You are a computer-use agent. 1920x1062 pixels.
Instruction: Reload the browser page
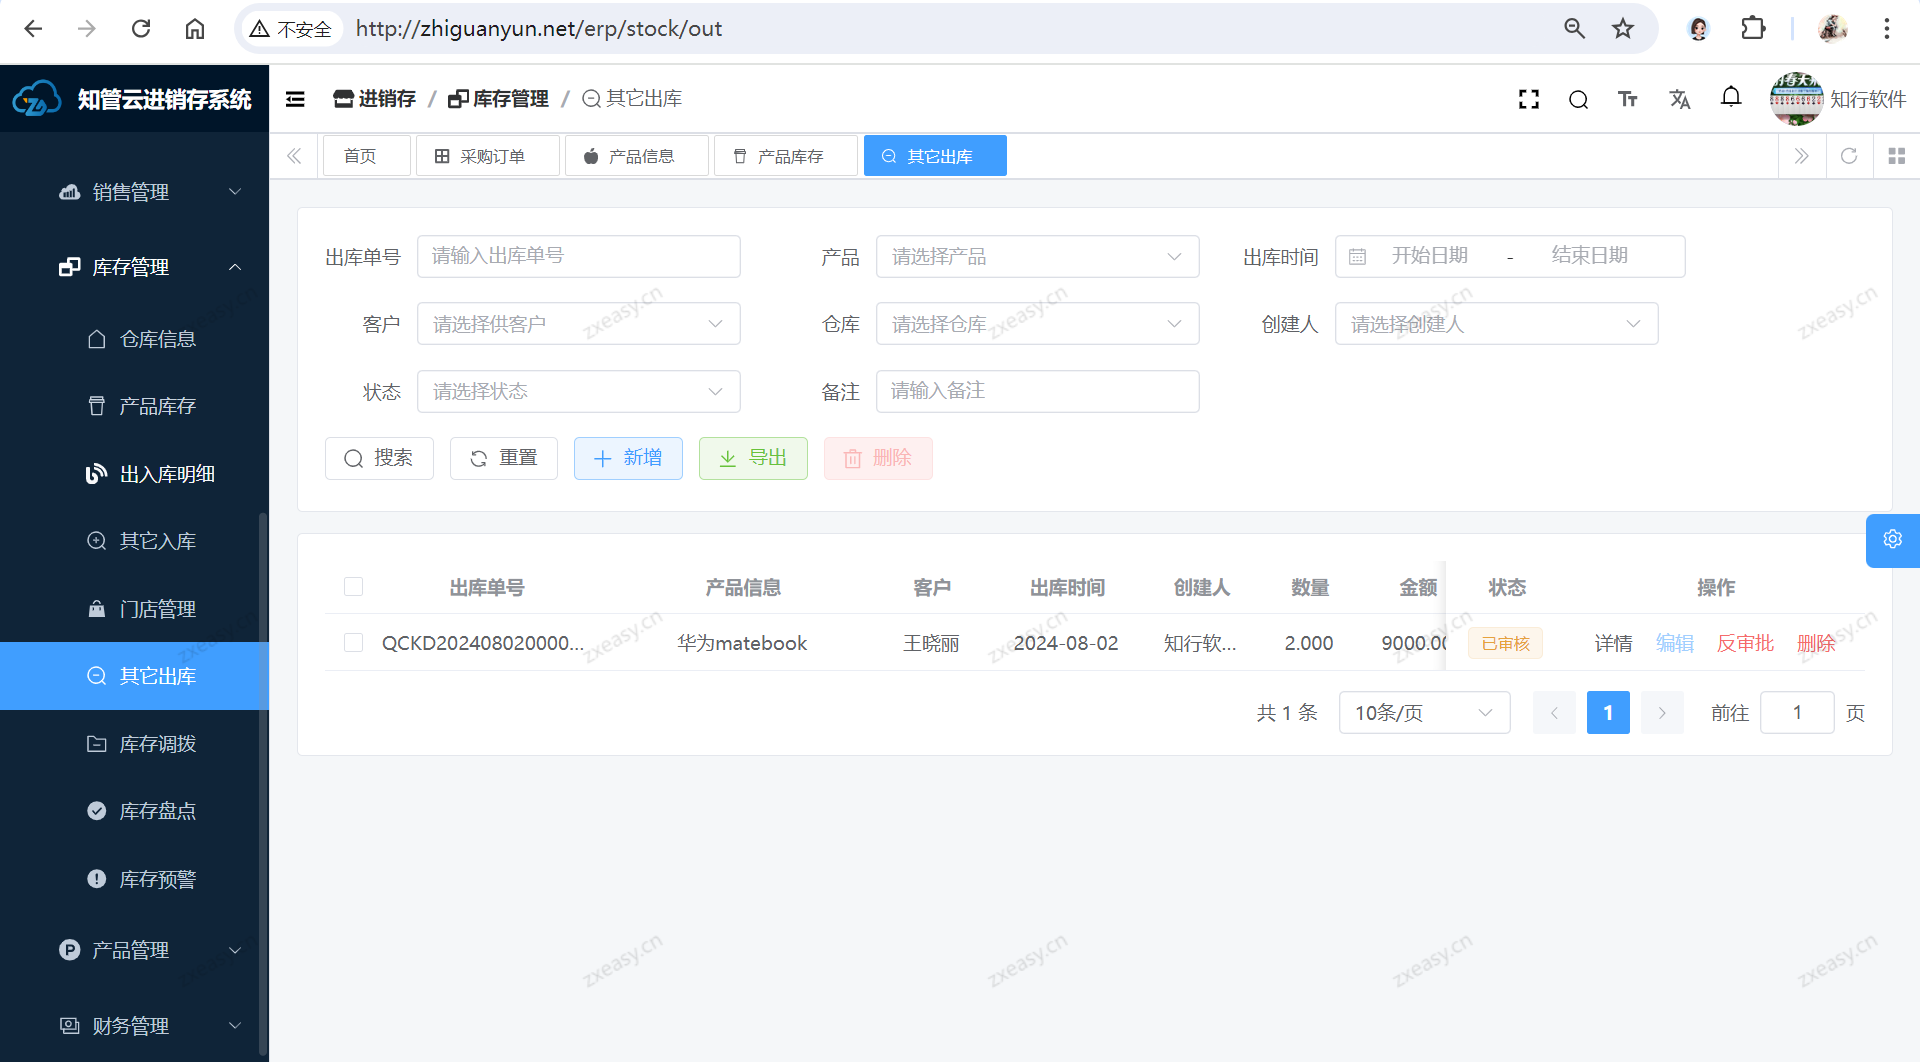pos(141,29)
